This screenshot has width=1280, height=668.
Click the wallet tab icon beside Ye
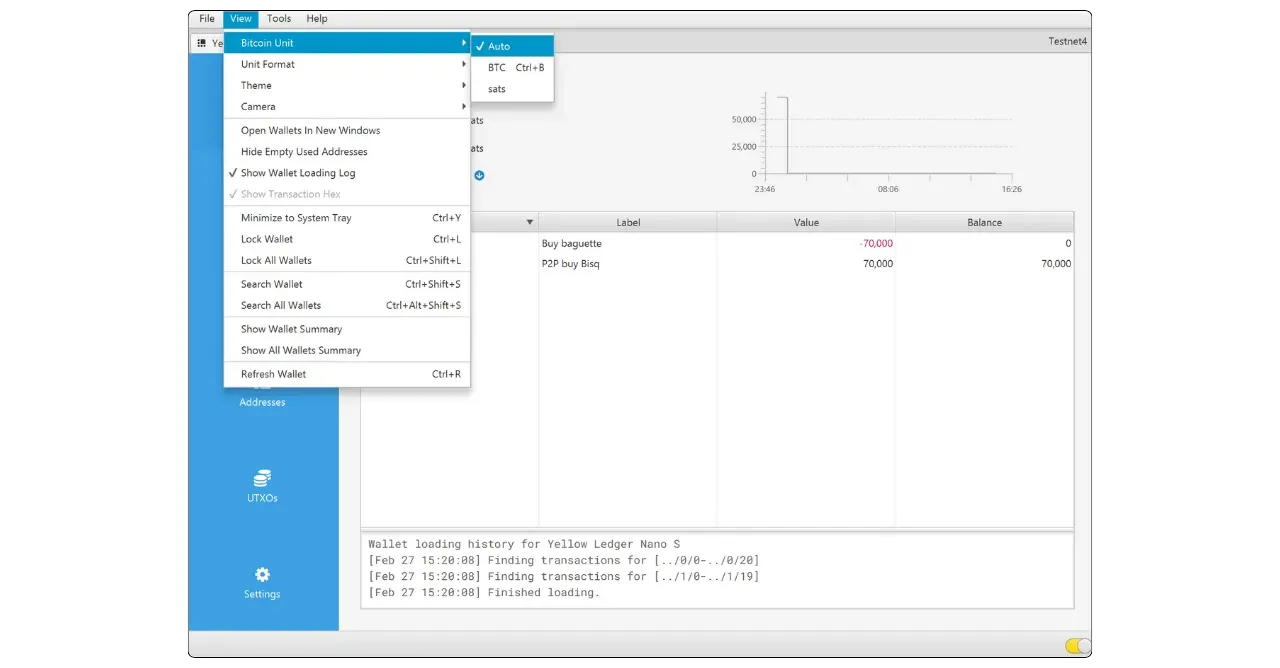201,44
